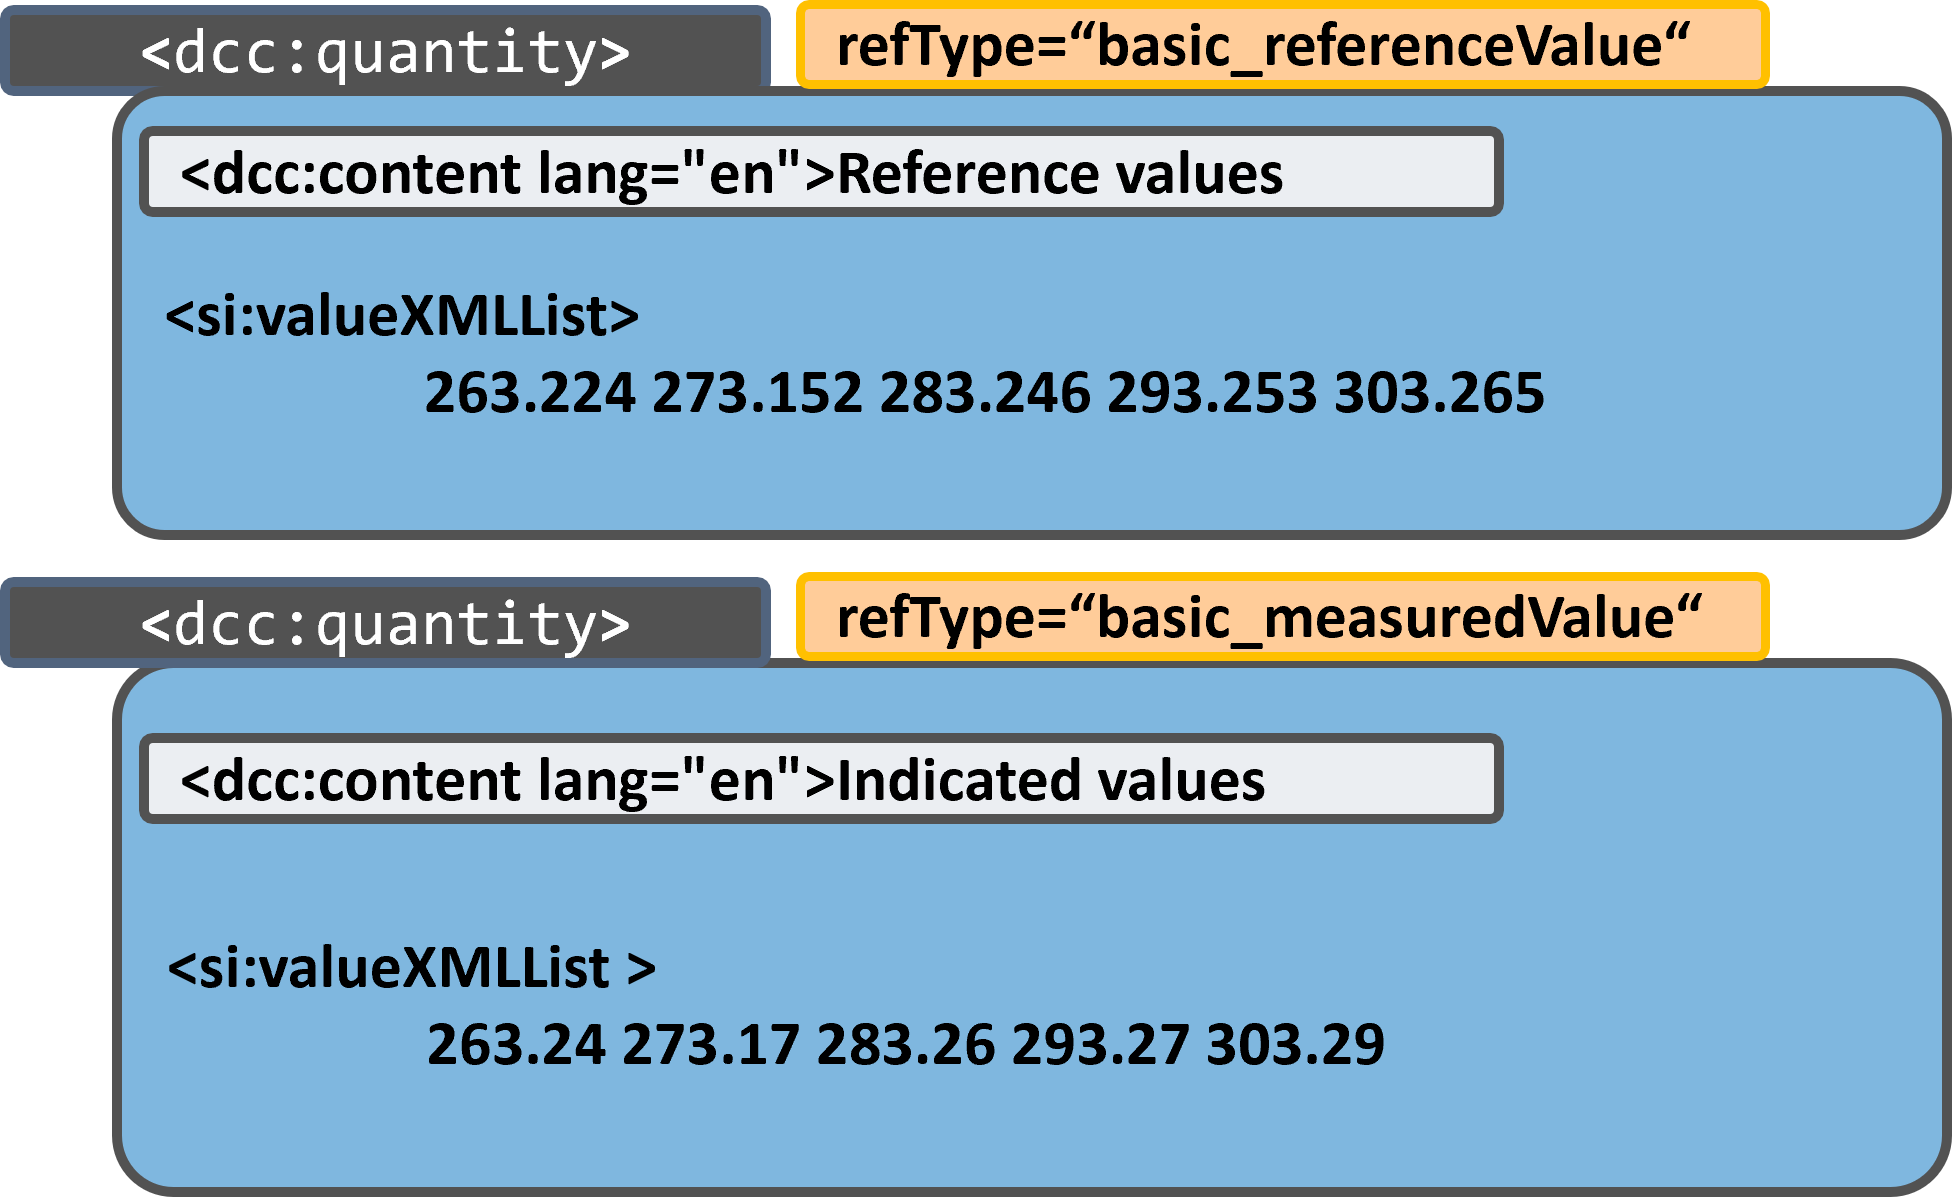Image resolution: width=1952 pixels, height=1197 pixels.
Task: Click indicated value 263.24
Action: pyautogui.click(x=516, y=1044)
